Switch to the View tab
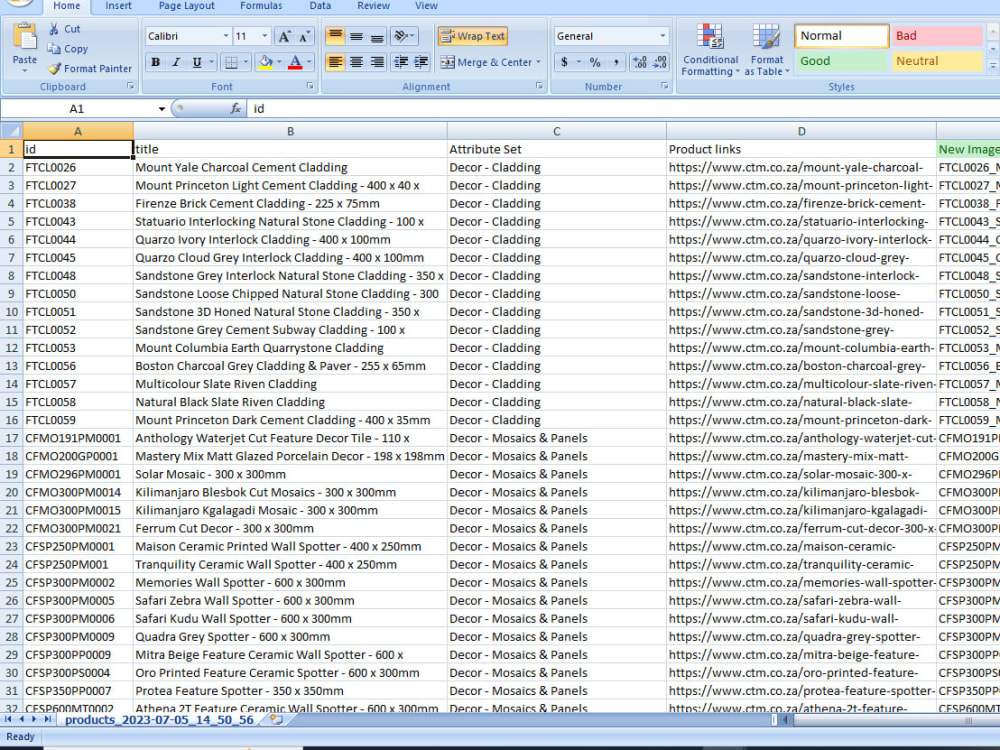1000x750 pixels. pyautogui.click(x=426, y=6)
